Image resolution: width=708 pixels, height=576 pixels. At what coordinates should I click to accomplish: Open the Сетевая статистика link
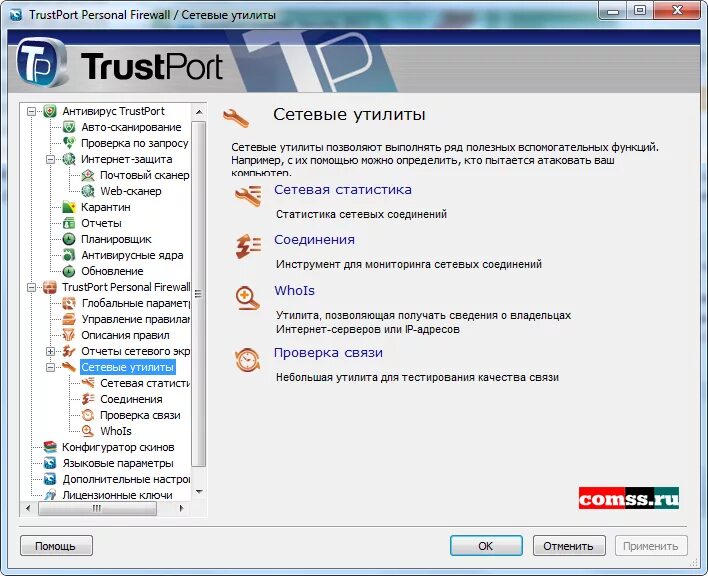tap(343, 190)
